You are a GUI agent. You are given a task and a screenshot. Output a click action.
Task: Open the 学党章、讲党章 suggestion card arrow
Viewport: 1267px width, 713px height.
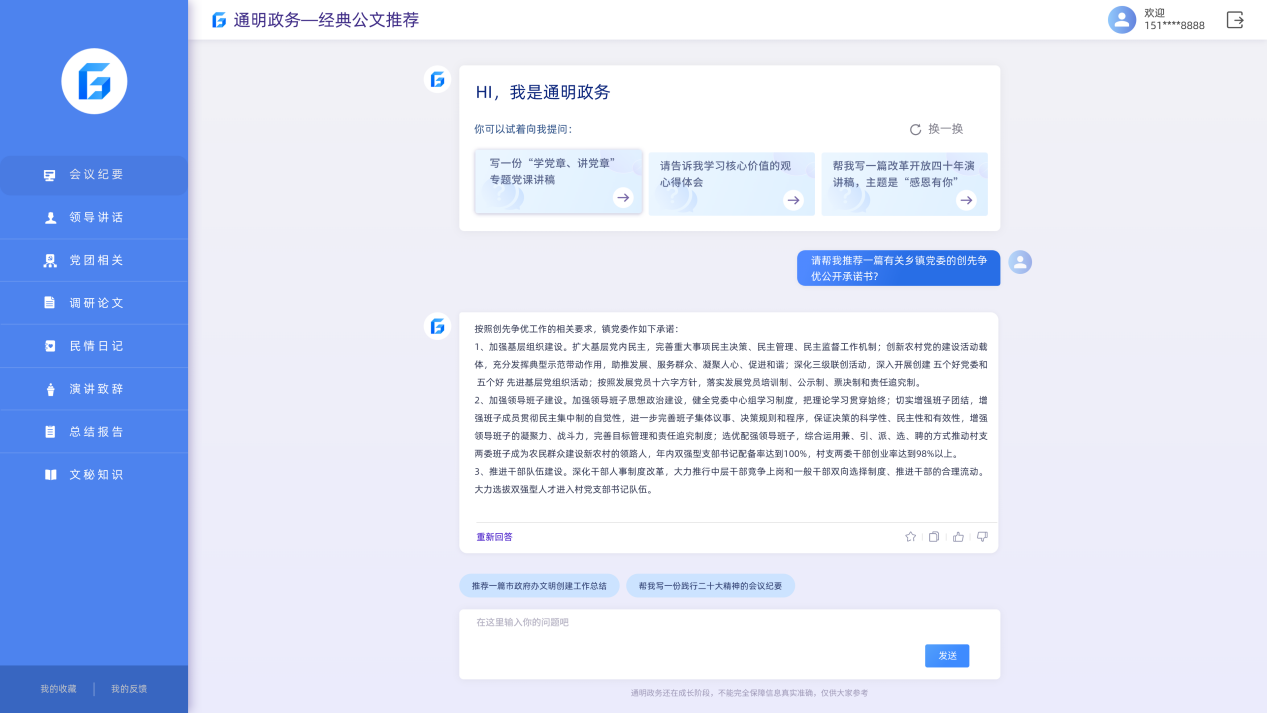point(623,198)
